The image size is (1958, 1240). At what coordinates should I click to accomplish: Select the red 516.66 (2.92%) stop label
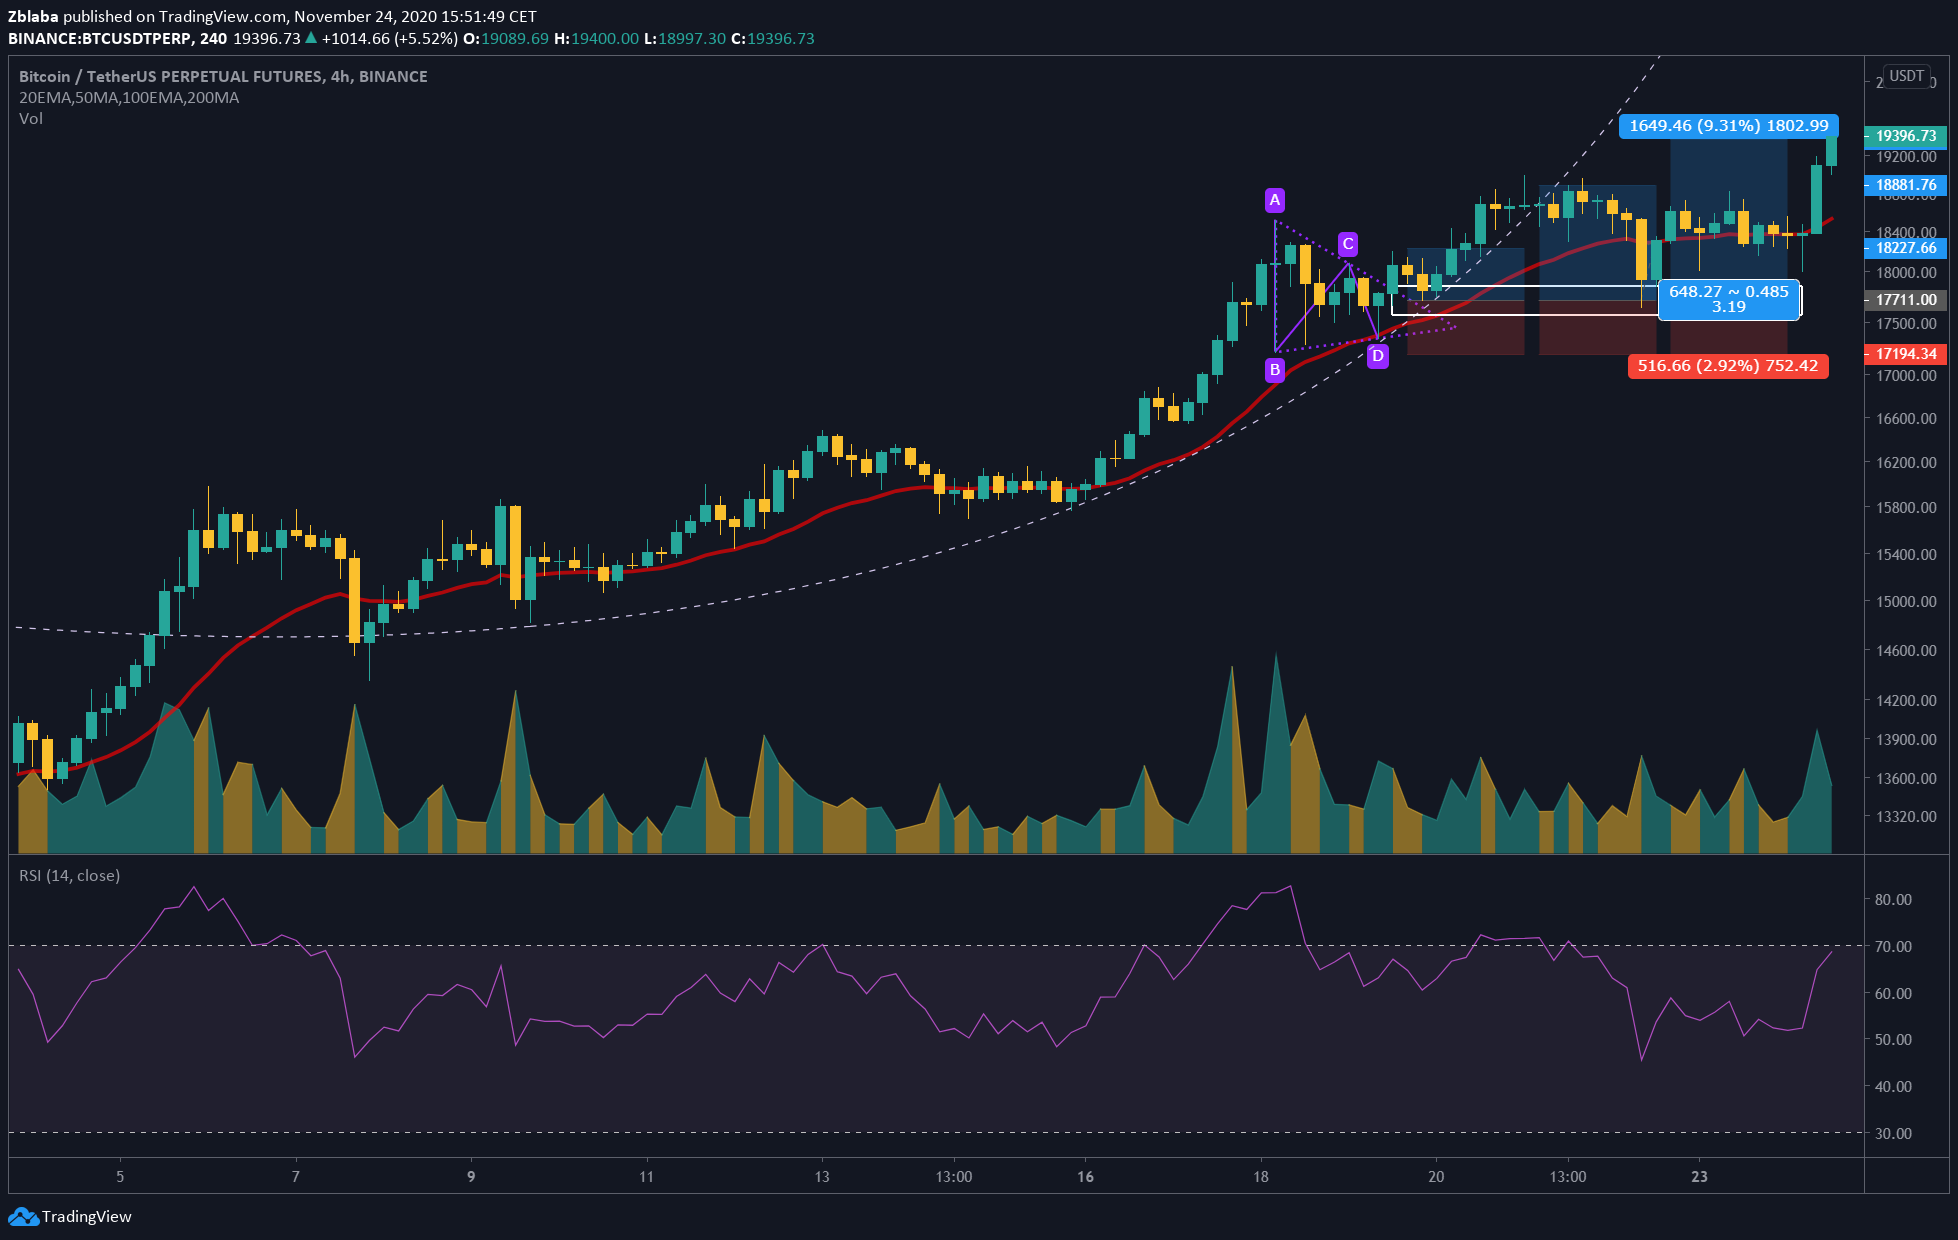(x=1728, y=366)
